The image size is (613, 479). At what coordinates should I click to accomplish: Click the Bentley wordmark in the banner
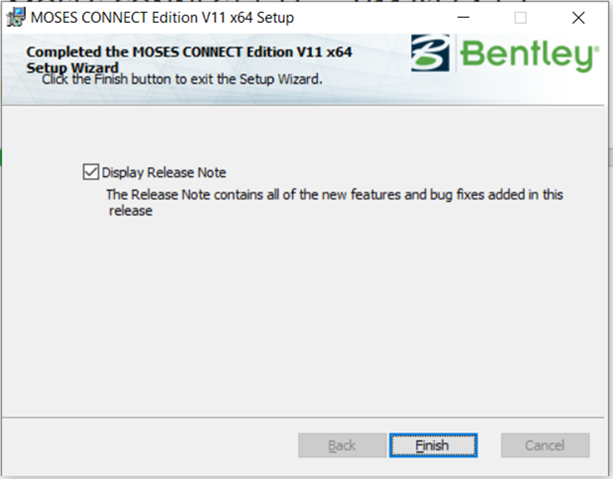tap(528, 56)
